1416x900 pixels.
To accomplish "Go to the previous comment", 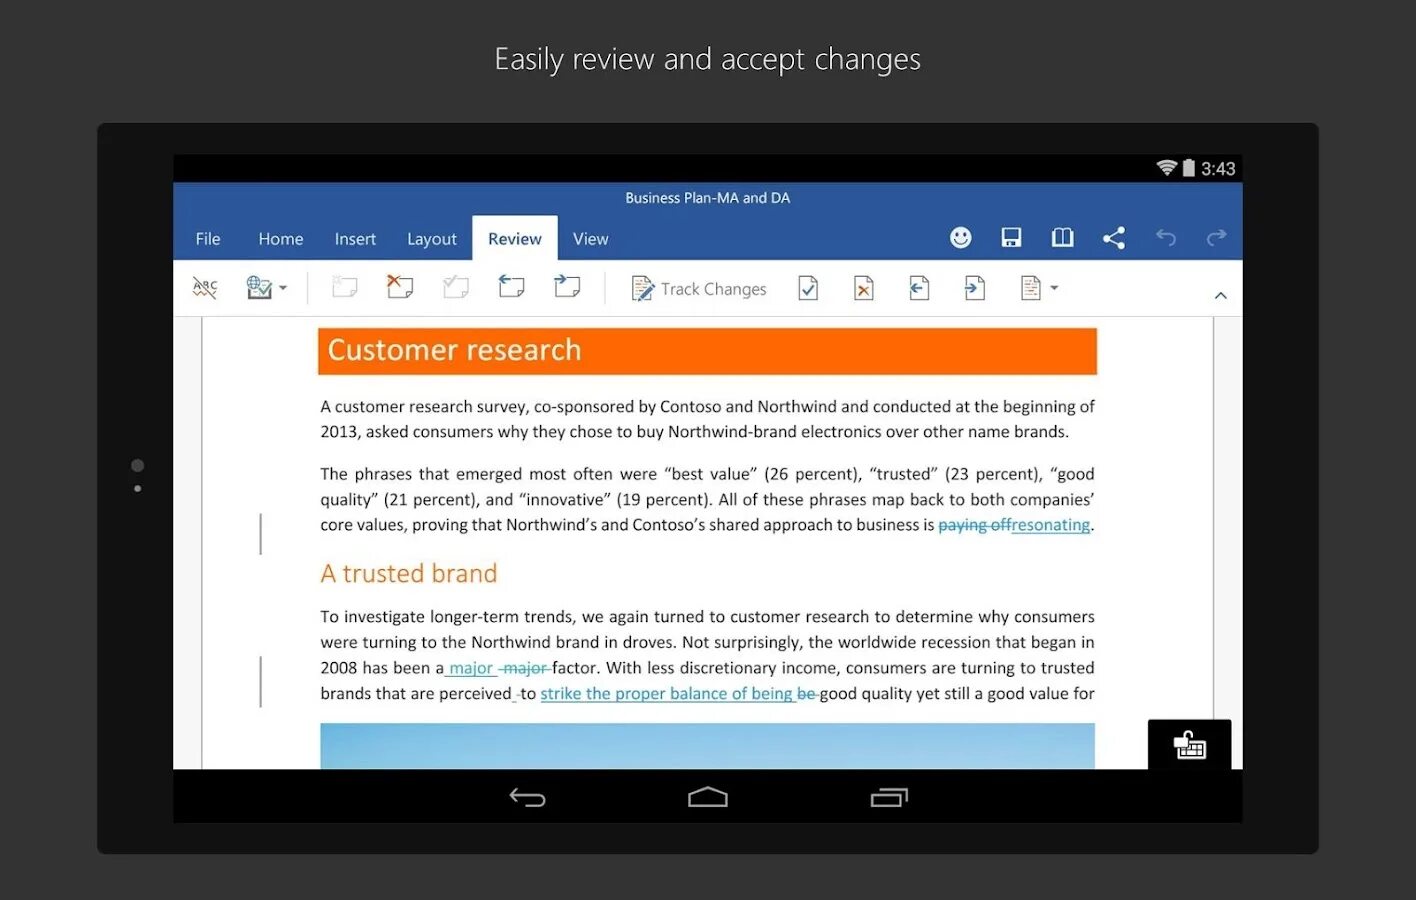I will [x=511, y=287].
